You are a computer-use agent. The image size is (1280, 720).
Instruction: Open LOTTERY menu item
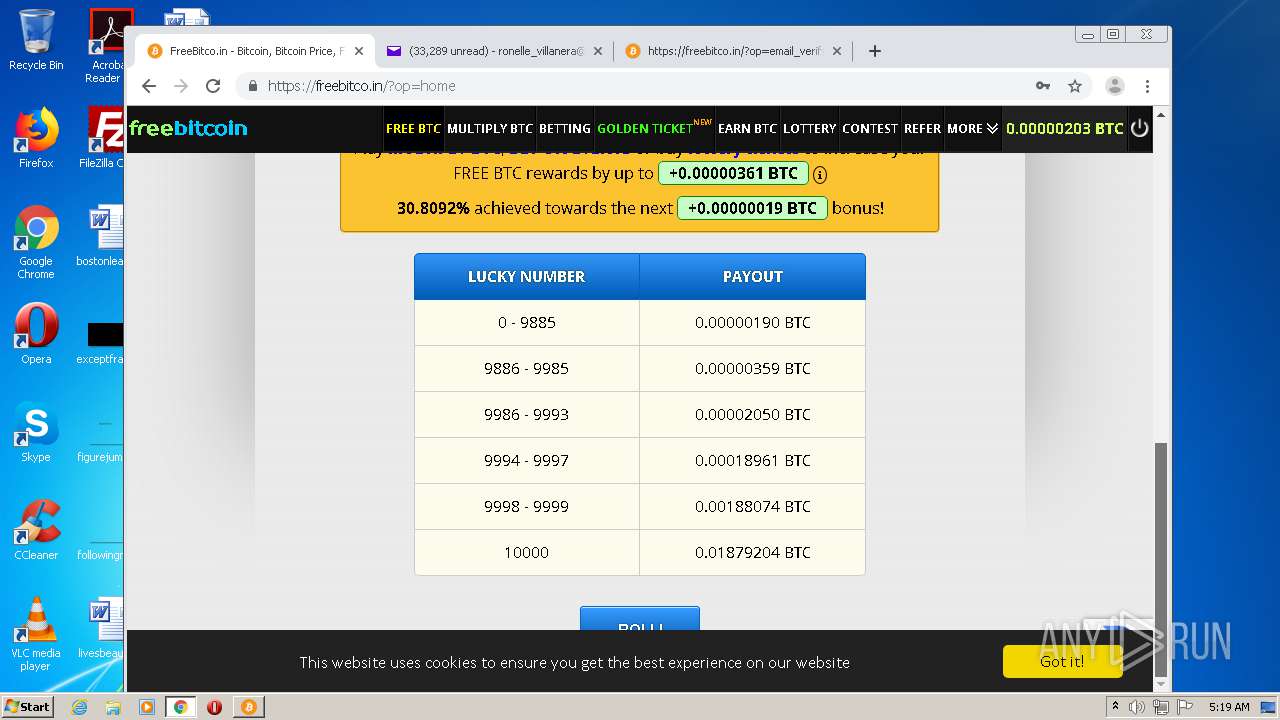tap(809, 128)
